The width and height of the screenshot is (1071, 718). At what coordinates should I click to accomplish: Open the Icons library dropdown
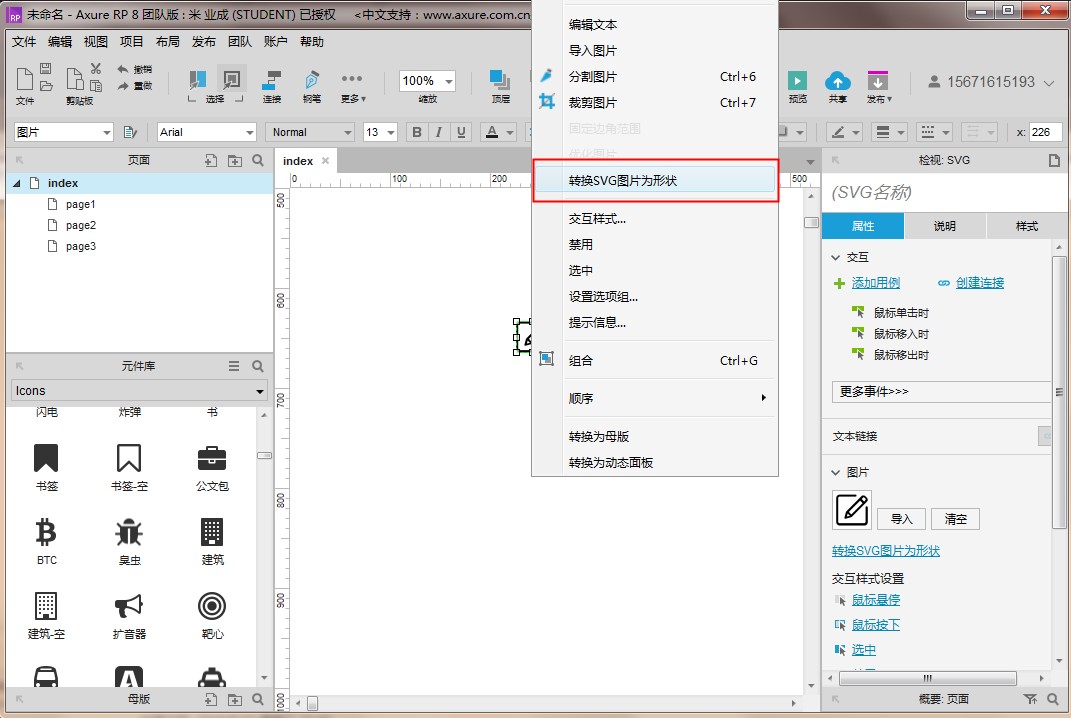139,391
